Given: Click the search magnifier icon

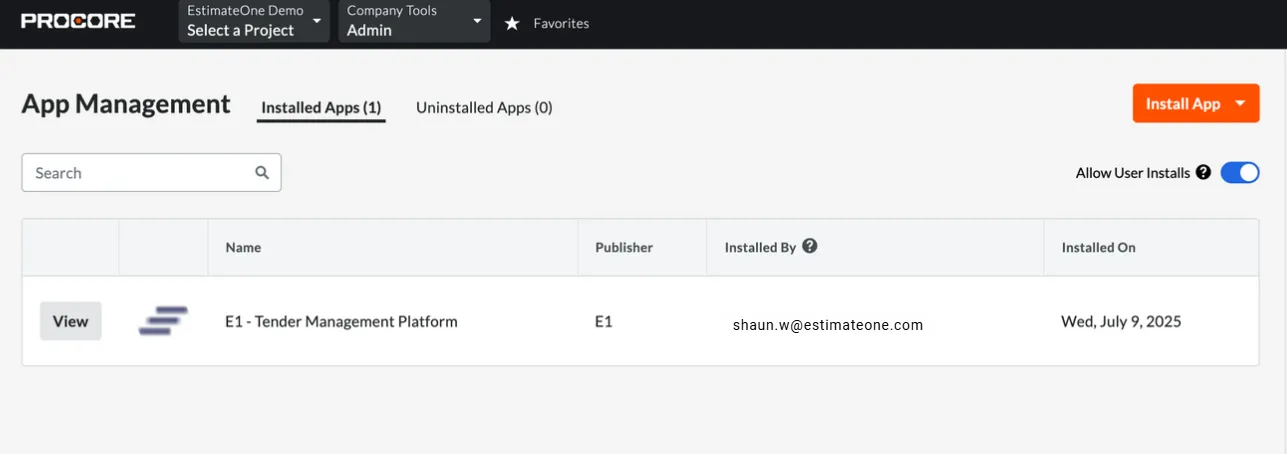Looking at the screenshot, I should (x=262, y=172).
